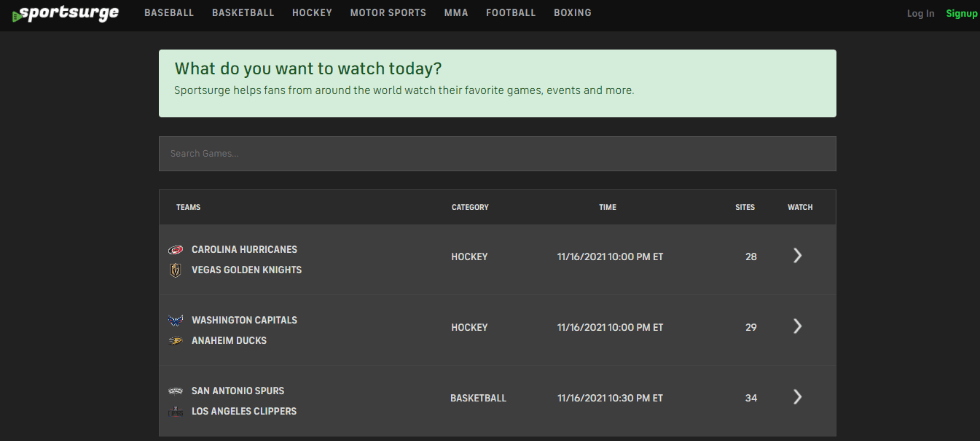Select the Anaheim Ducks team name
Screen dimensions: 980x441
pos(229,341)
